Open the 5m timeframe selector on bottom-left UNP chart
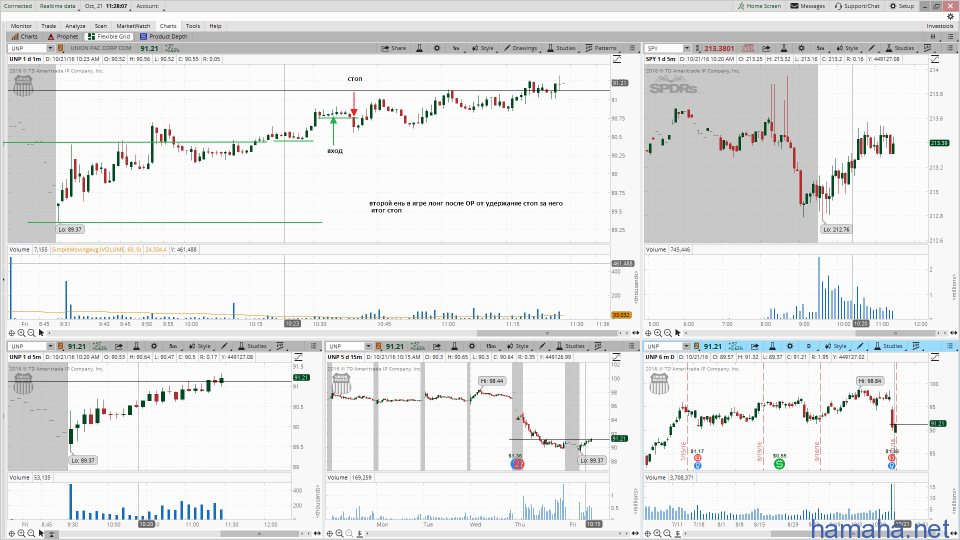 (173, 346)
